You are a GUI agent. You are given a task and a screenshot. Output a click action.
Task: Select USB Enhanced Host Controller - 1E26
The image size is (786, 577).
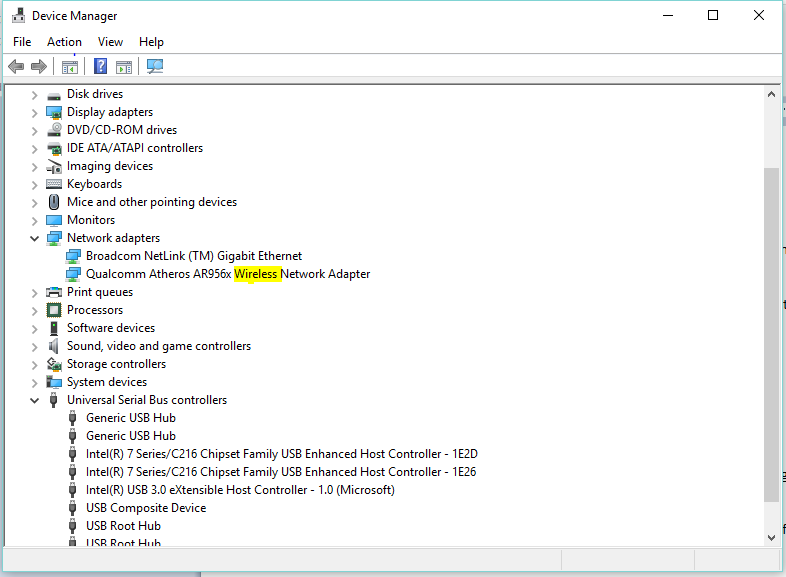281,472
